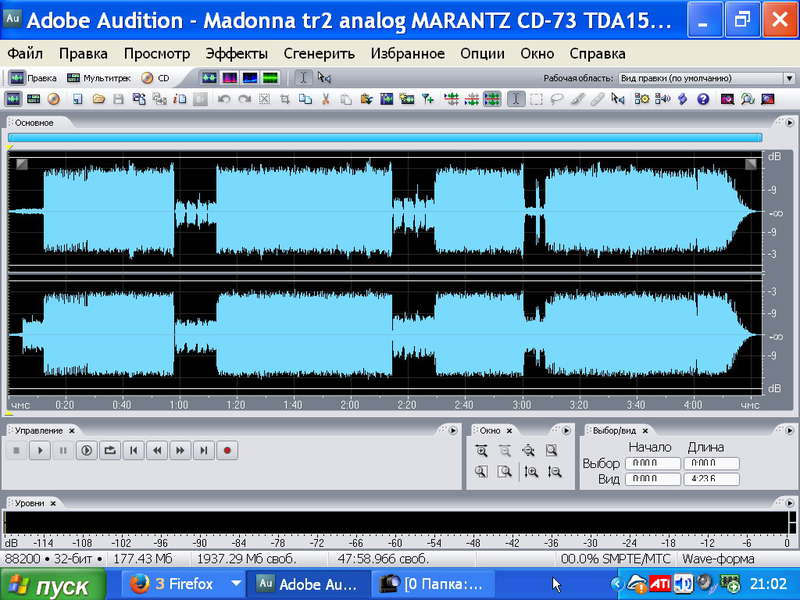Viewport: 800px width, 600px height.
Task: Click the fast forward transport button
Action: point(180,451)
